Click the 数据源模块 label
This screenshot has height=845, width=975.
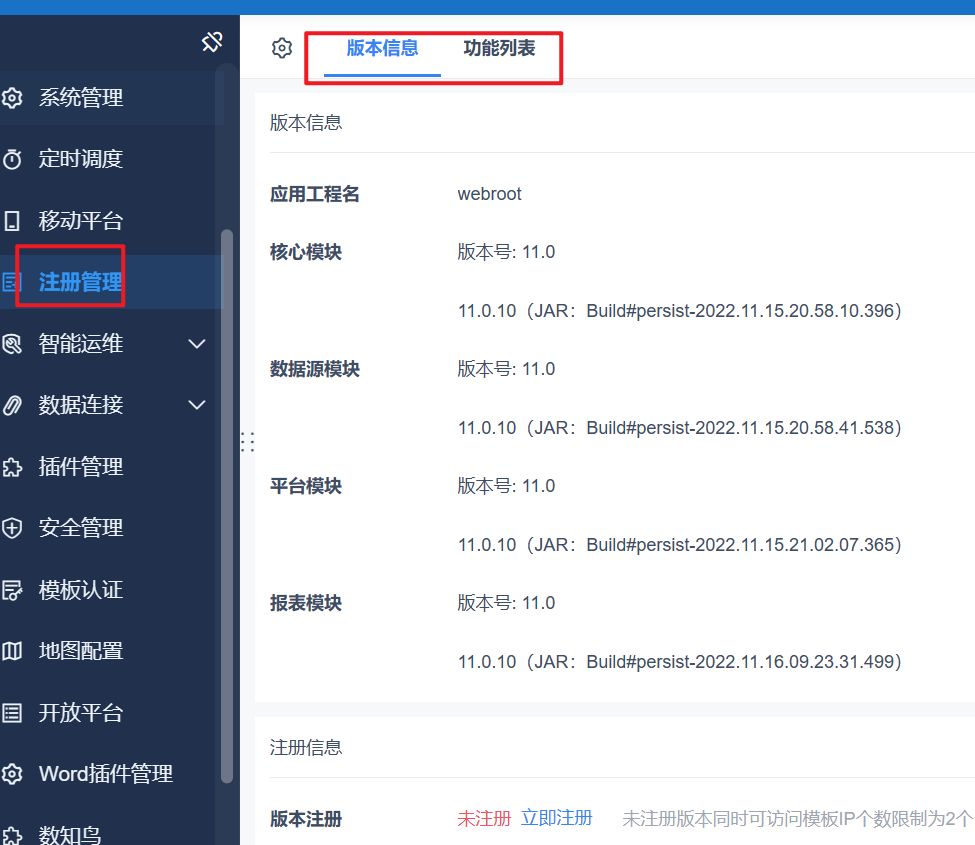tap(315, 369)
